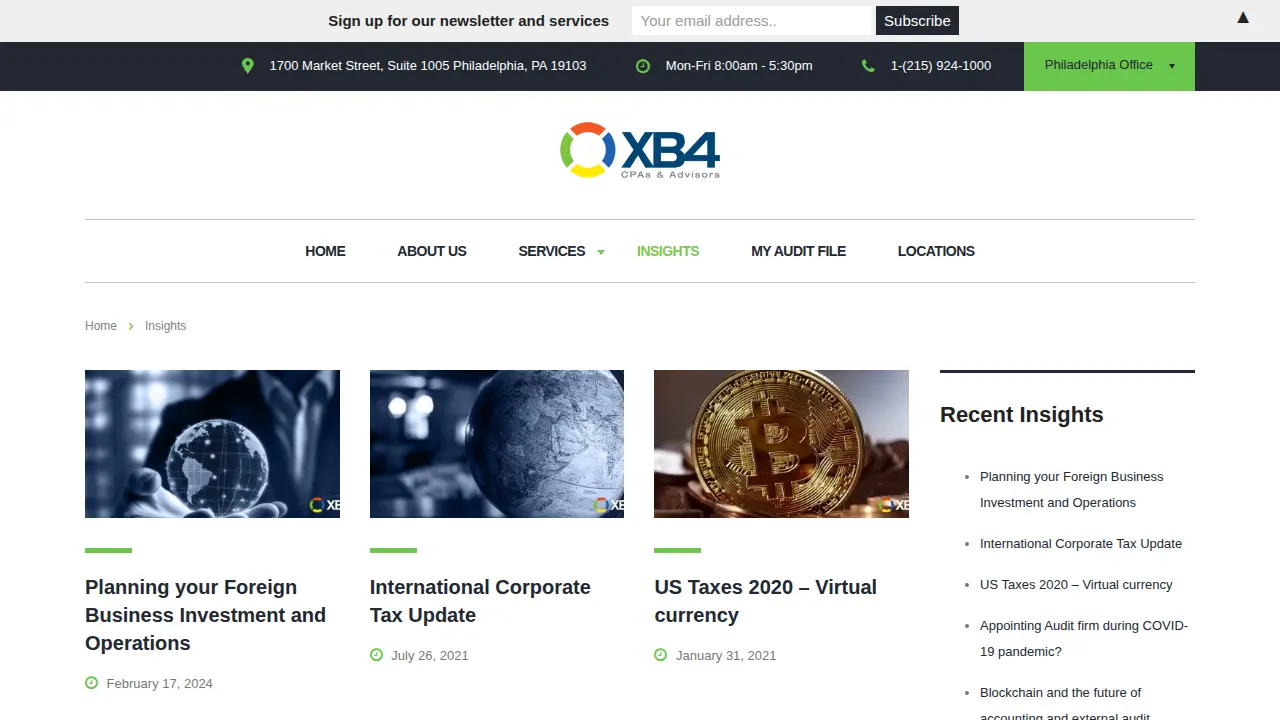Click clock icon beside January 31, 2021
This screenshot has height=720, width=1280.
click(660, 655)
